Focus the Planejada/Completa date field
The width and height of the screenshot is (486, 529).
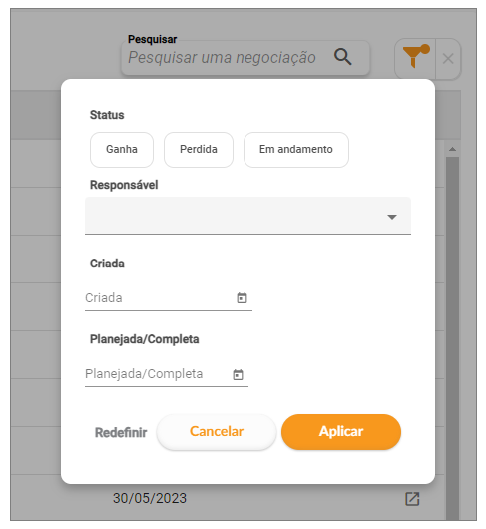coord(166,374)
